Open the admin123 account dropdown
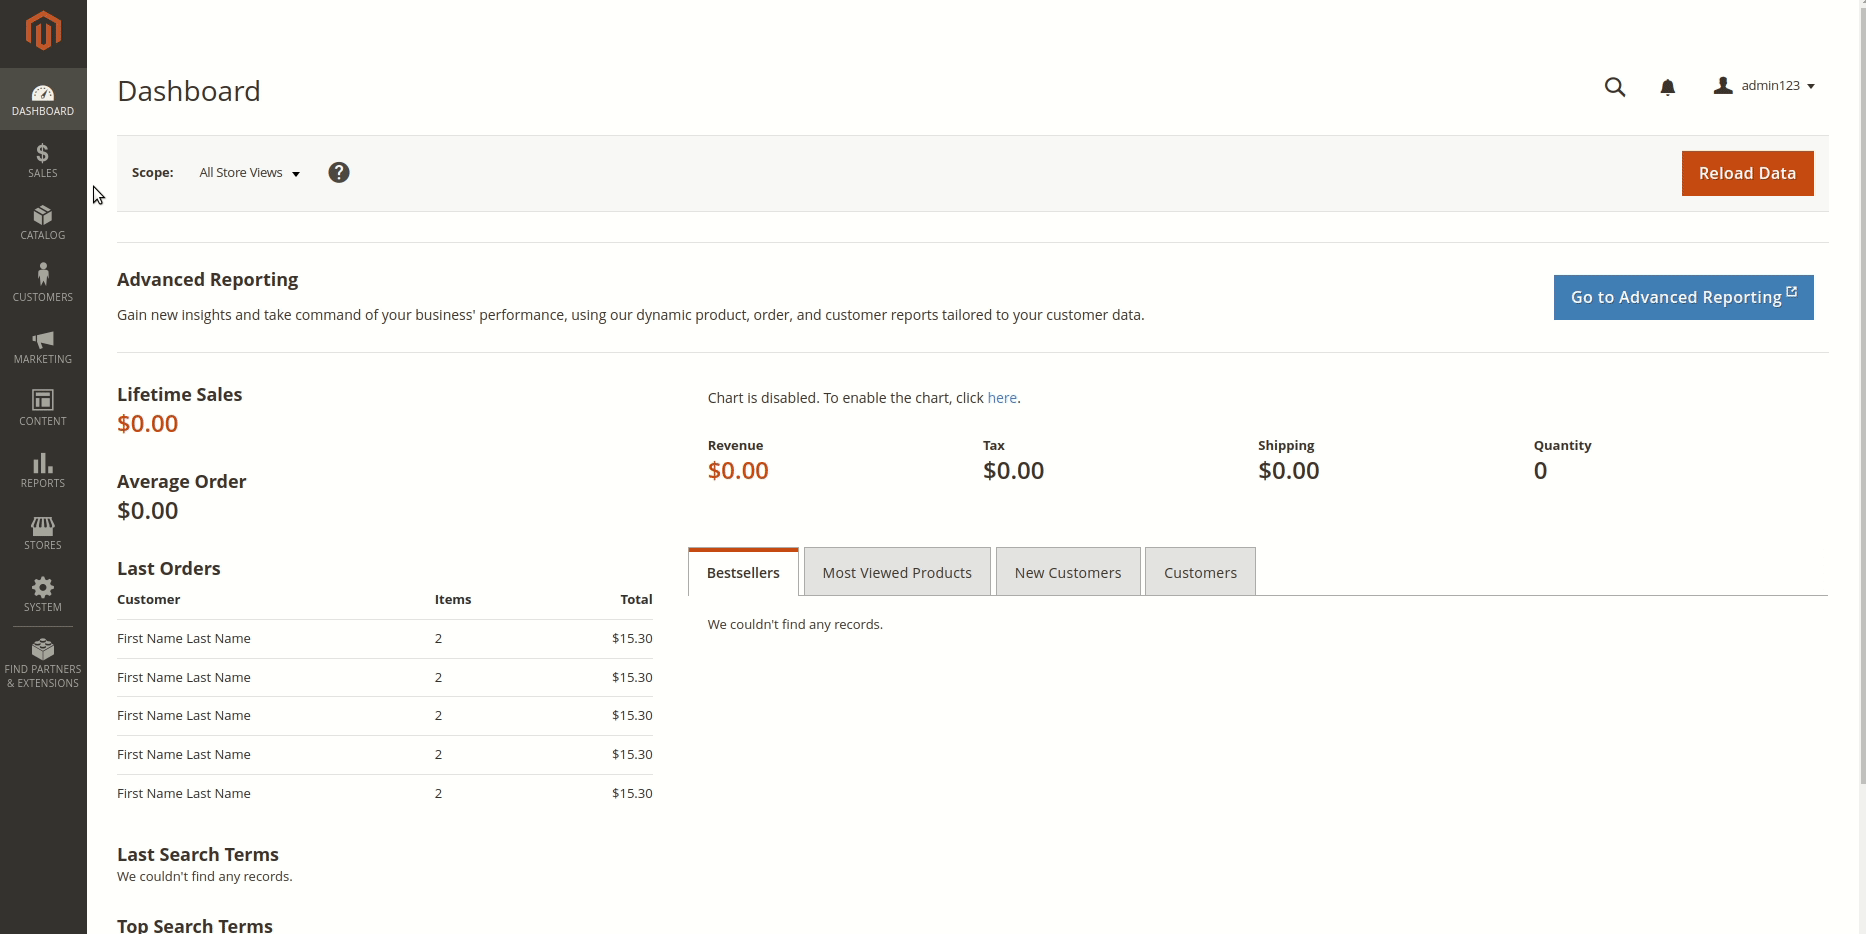Viewport: 1866px width, 934px height. [x=1770, y=85]
